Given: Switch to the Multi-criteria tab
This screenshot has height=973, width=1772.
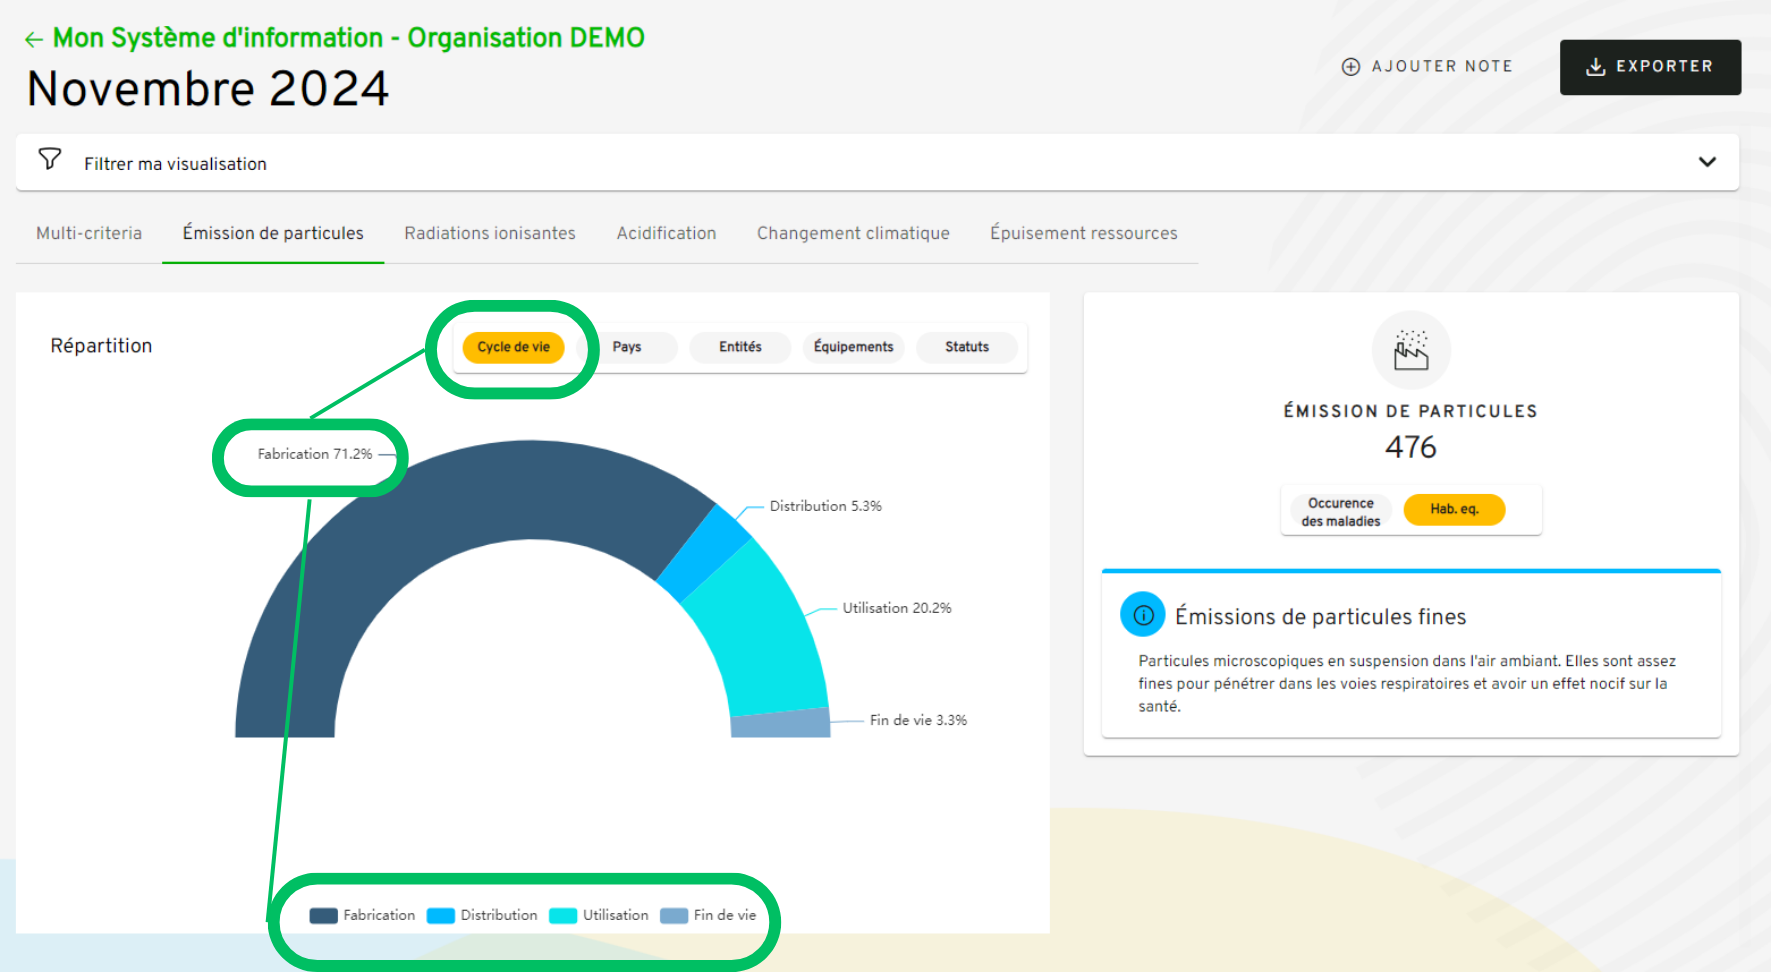Looking at the screenshot, I should coord(89,233).
